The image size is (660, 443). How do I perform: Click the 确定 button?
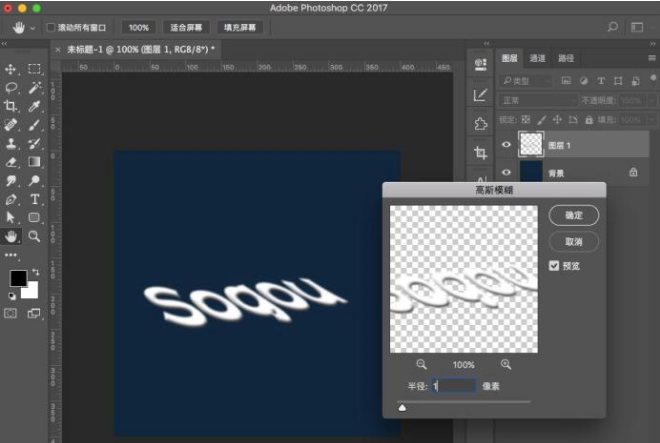[x=573, y=215]
